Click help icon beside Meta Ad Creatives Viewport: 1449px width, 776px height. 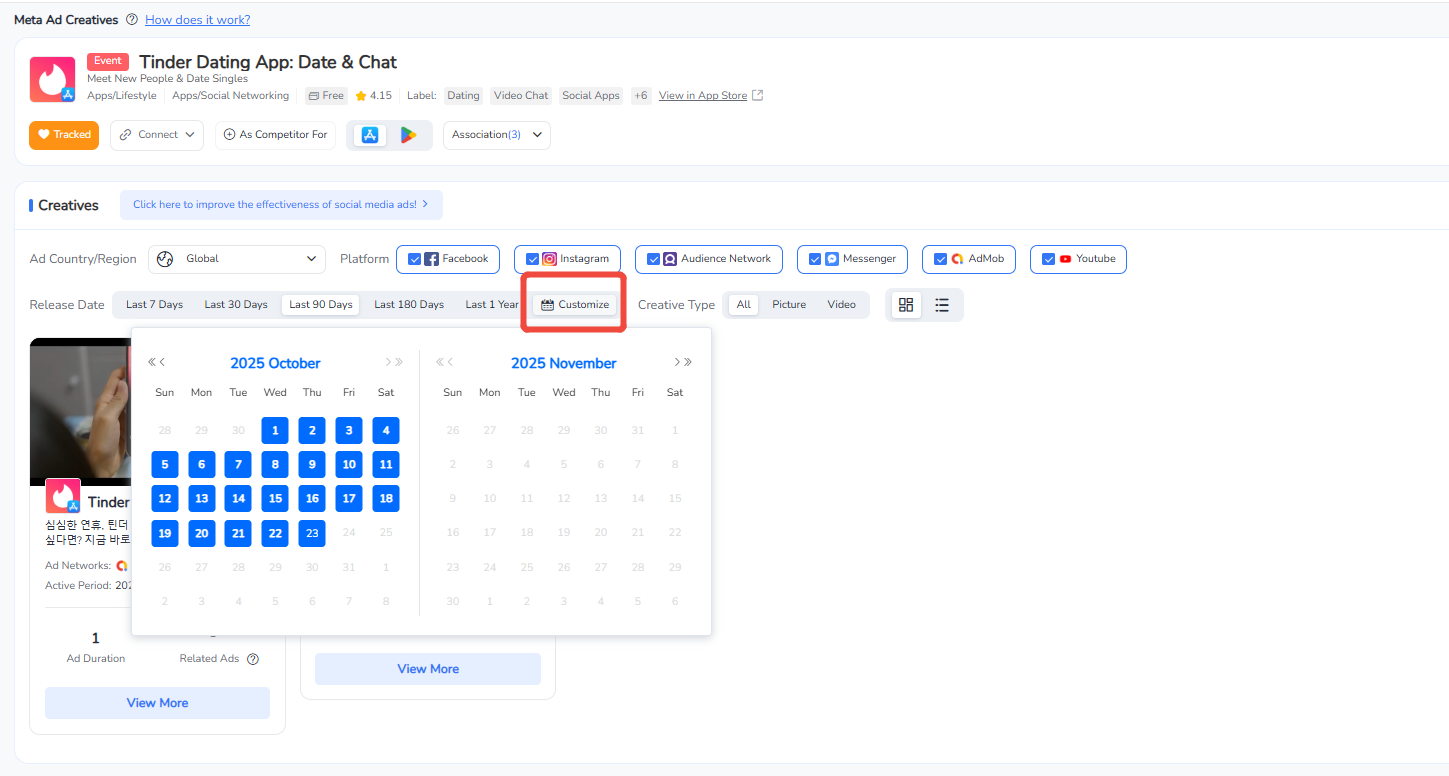point(132,20)
